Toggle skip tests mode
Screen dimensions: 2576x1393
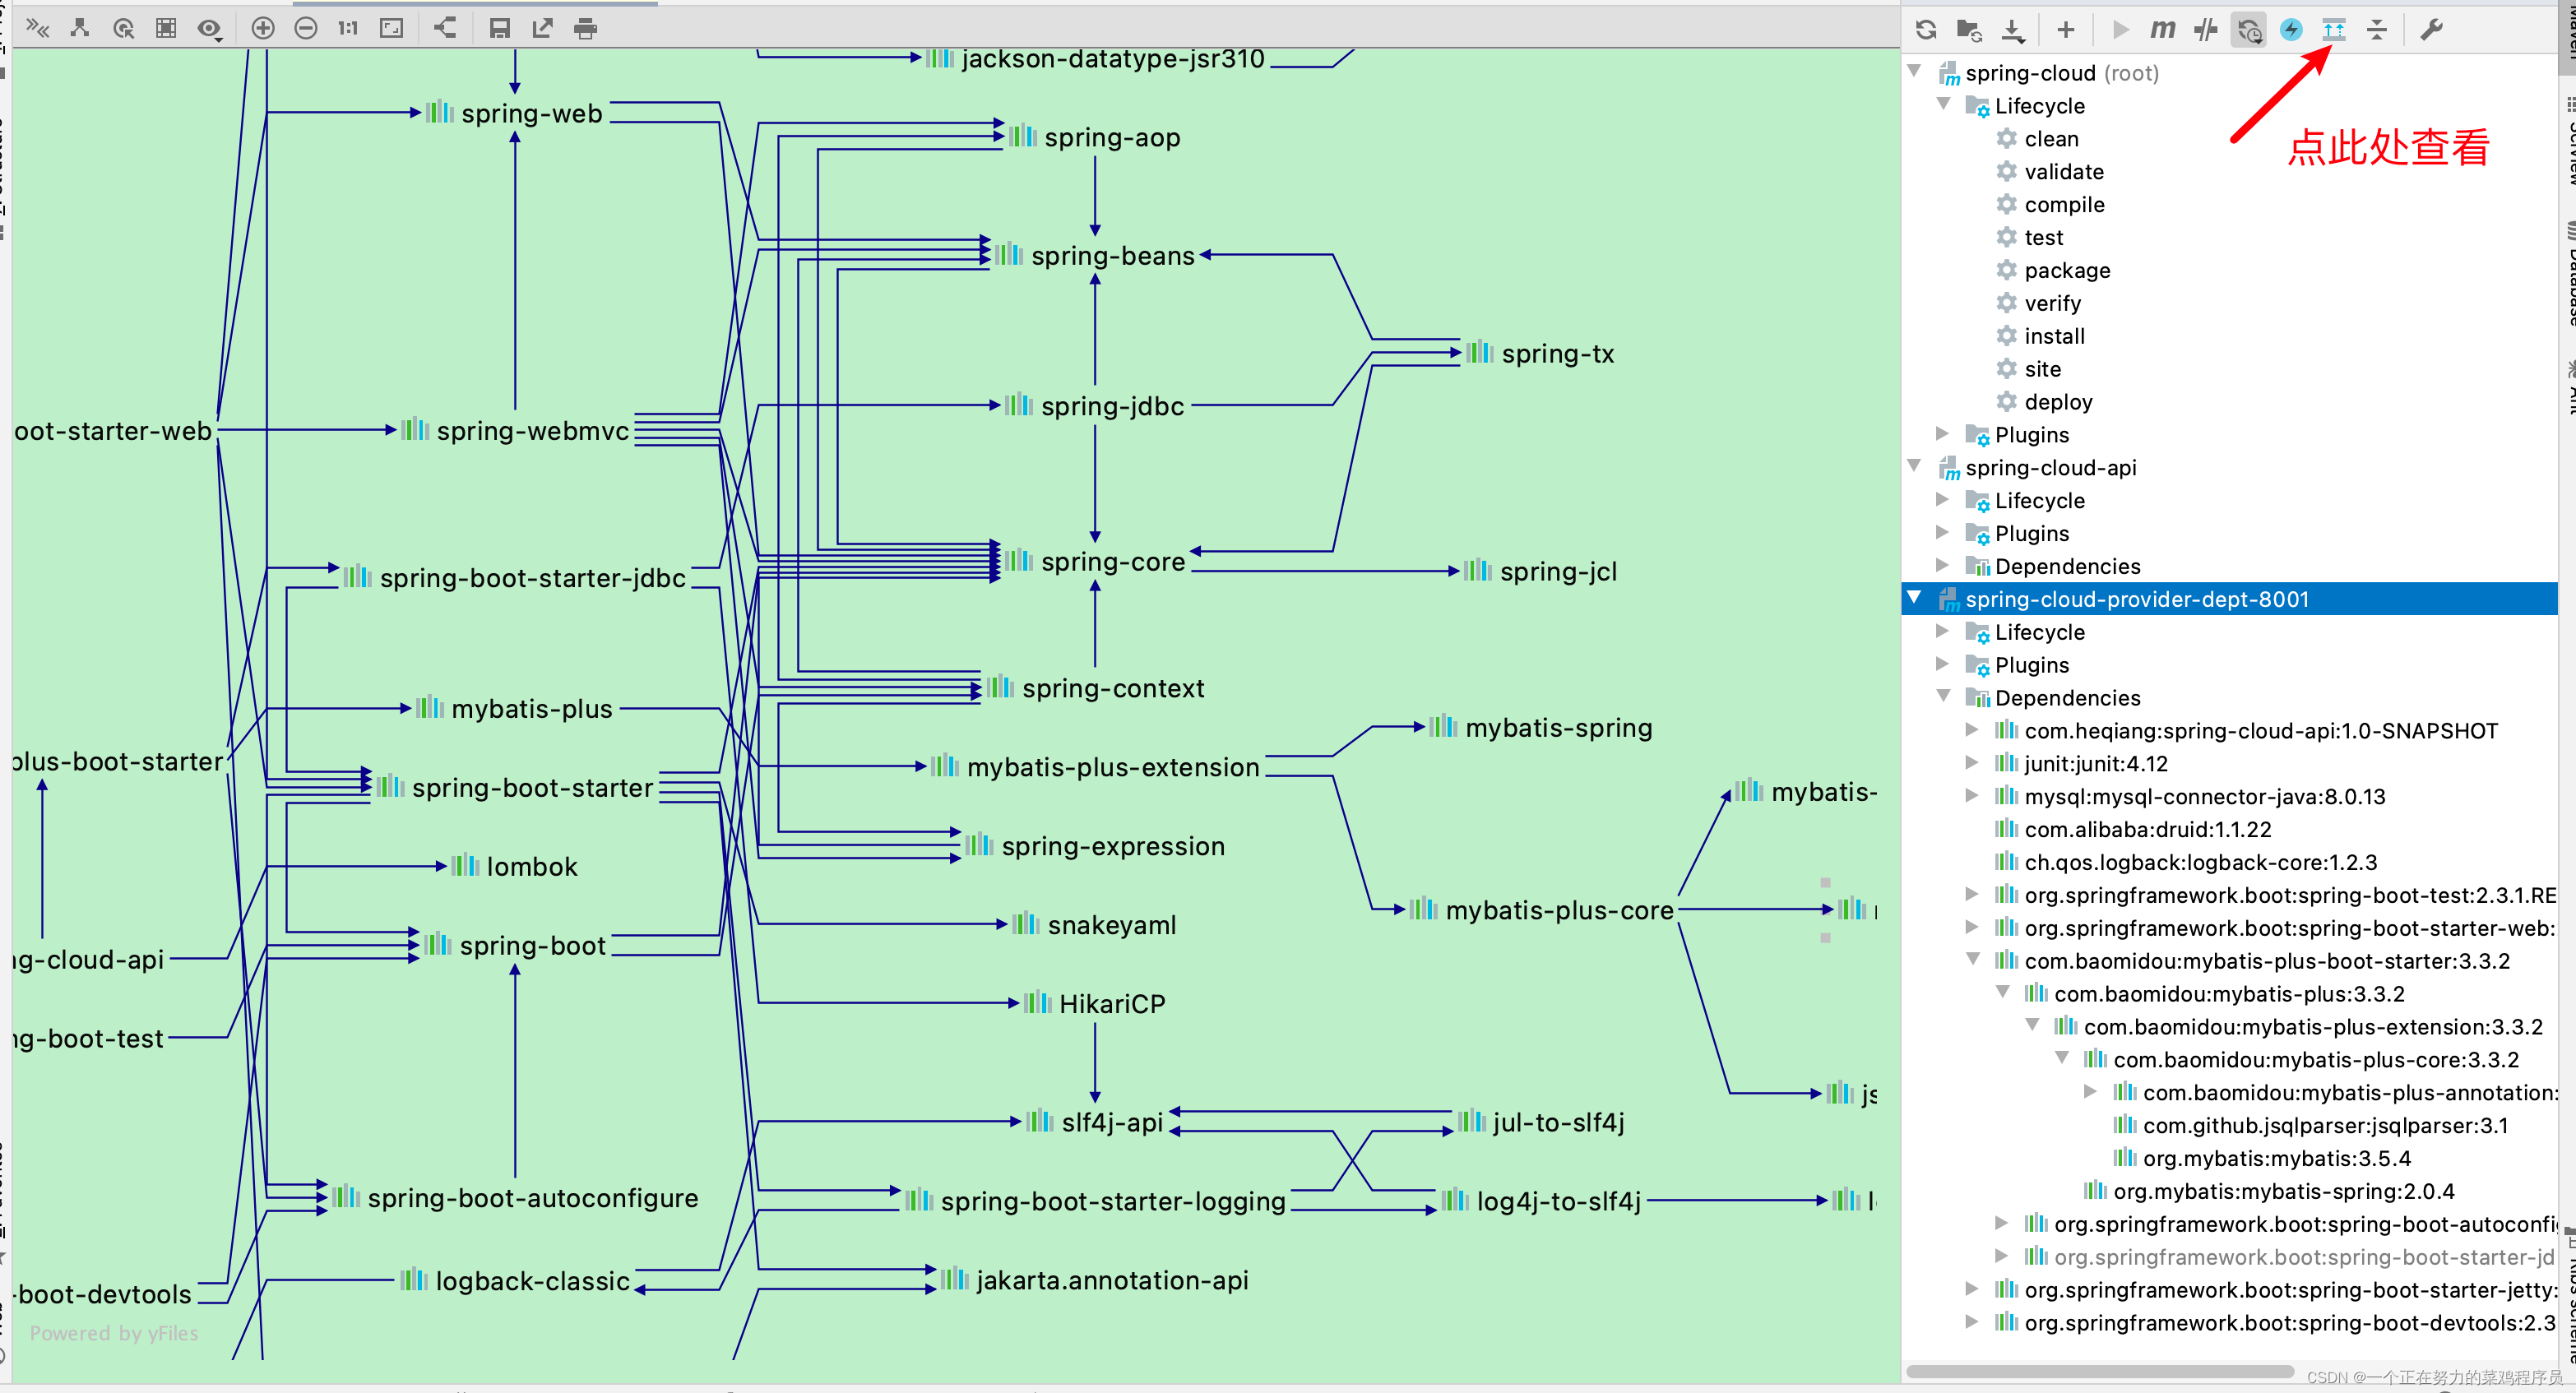point(2291,30)
